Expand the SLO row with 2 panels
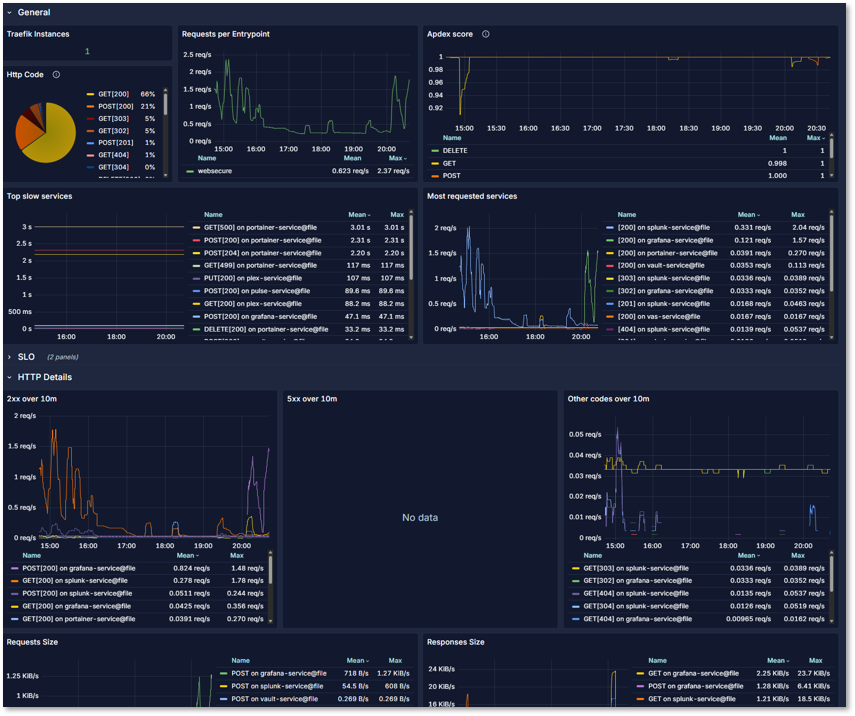The image size is (855, 716). tap(27, 356)
